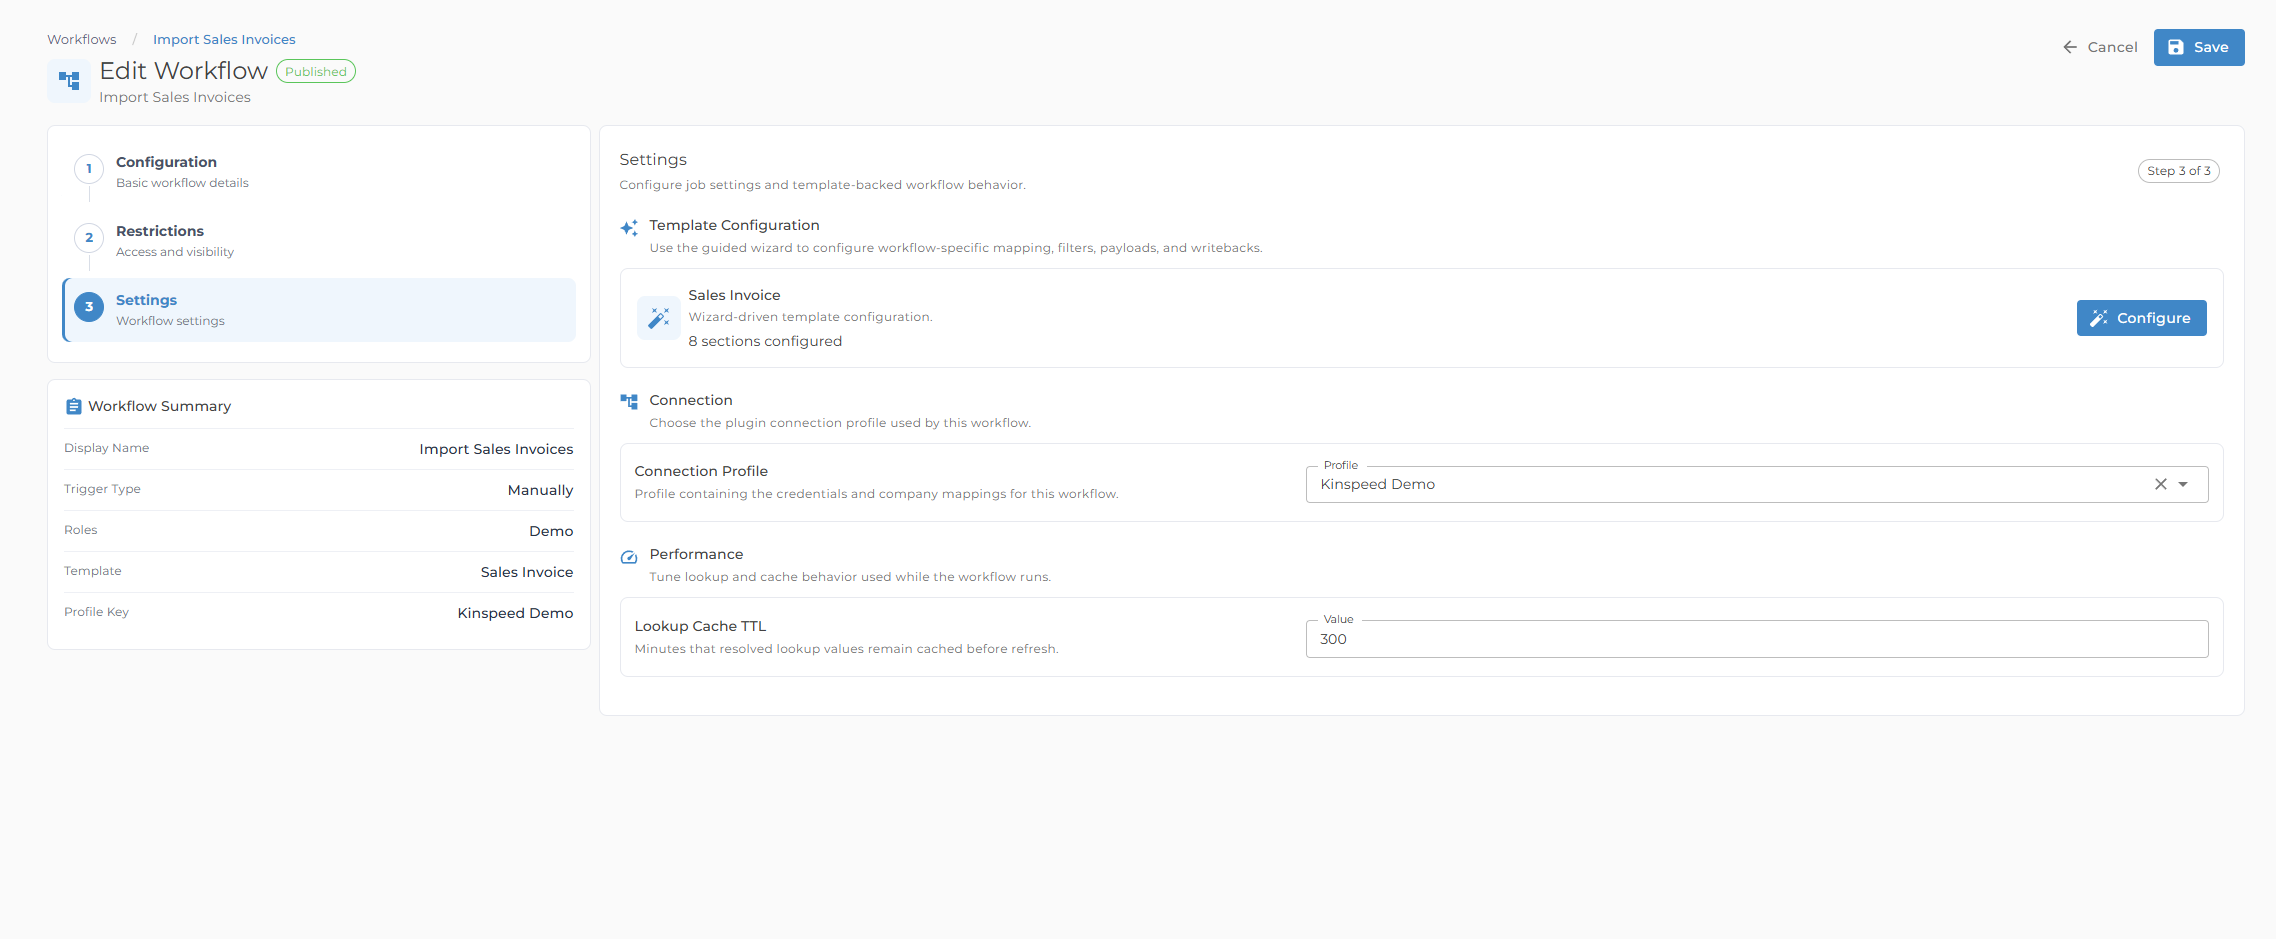Click the Roles value Demo

(x=551, y=532)
